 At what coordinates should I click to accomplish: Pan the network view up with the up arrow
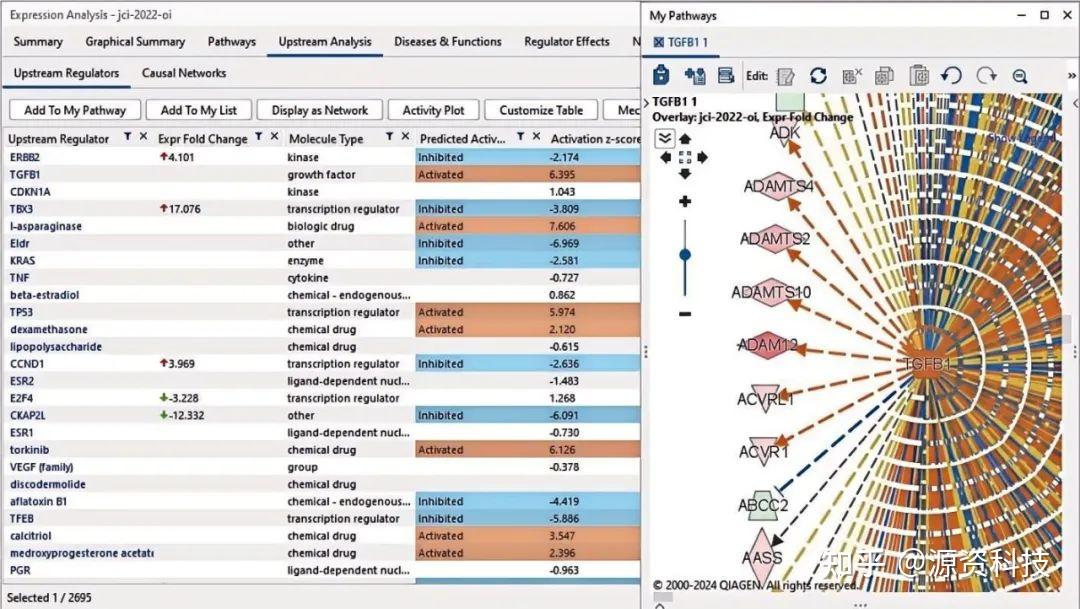685,138
